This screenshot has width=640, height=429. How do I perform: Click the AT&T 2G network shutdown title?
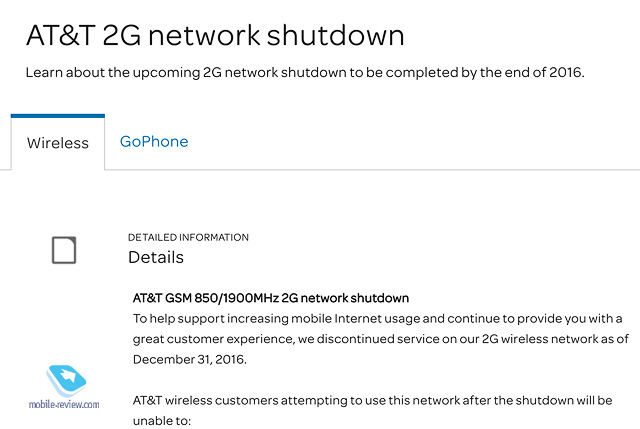[215, 35]
